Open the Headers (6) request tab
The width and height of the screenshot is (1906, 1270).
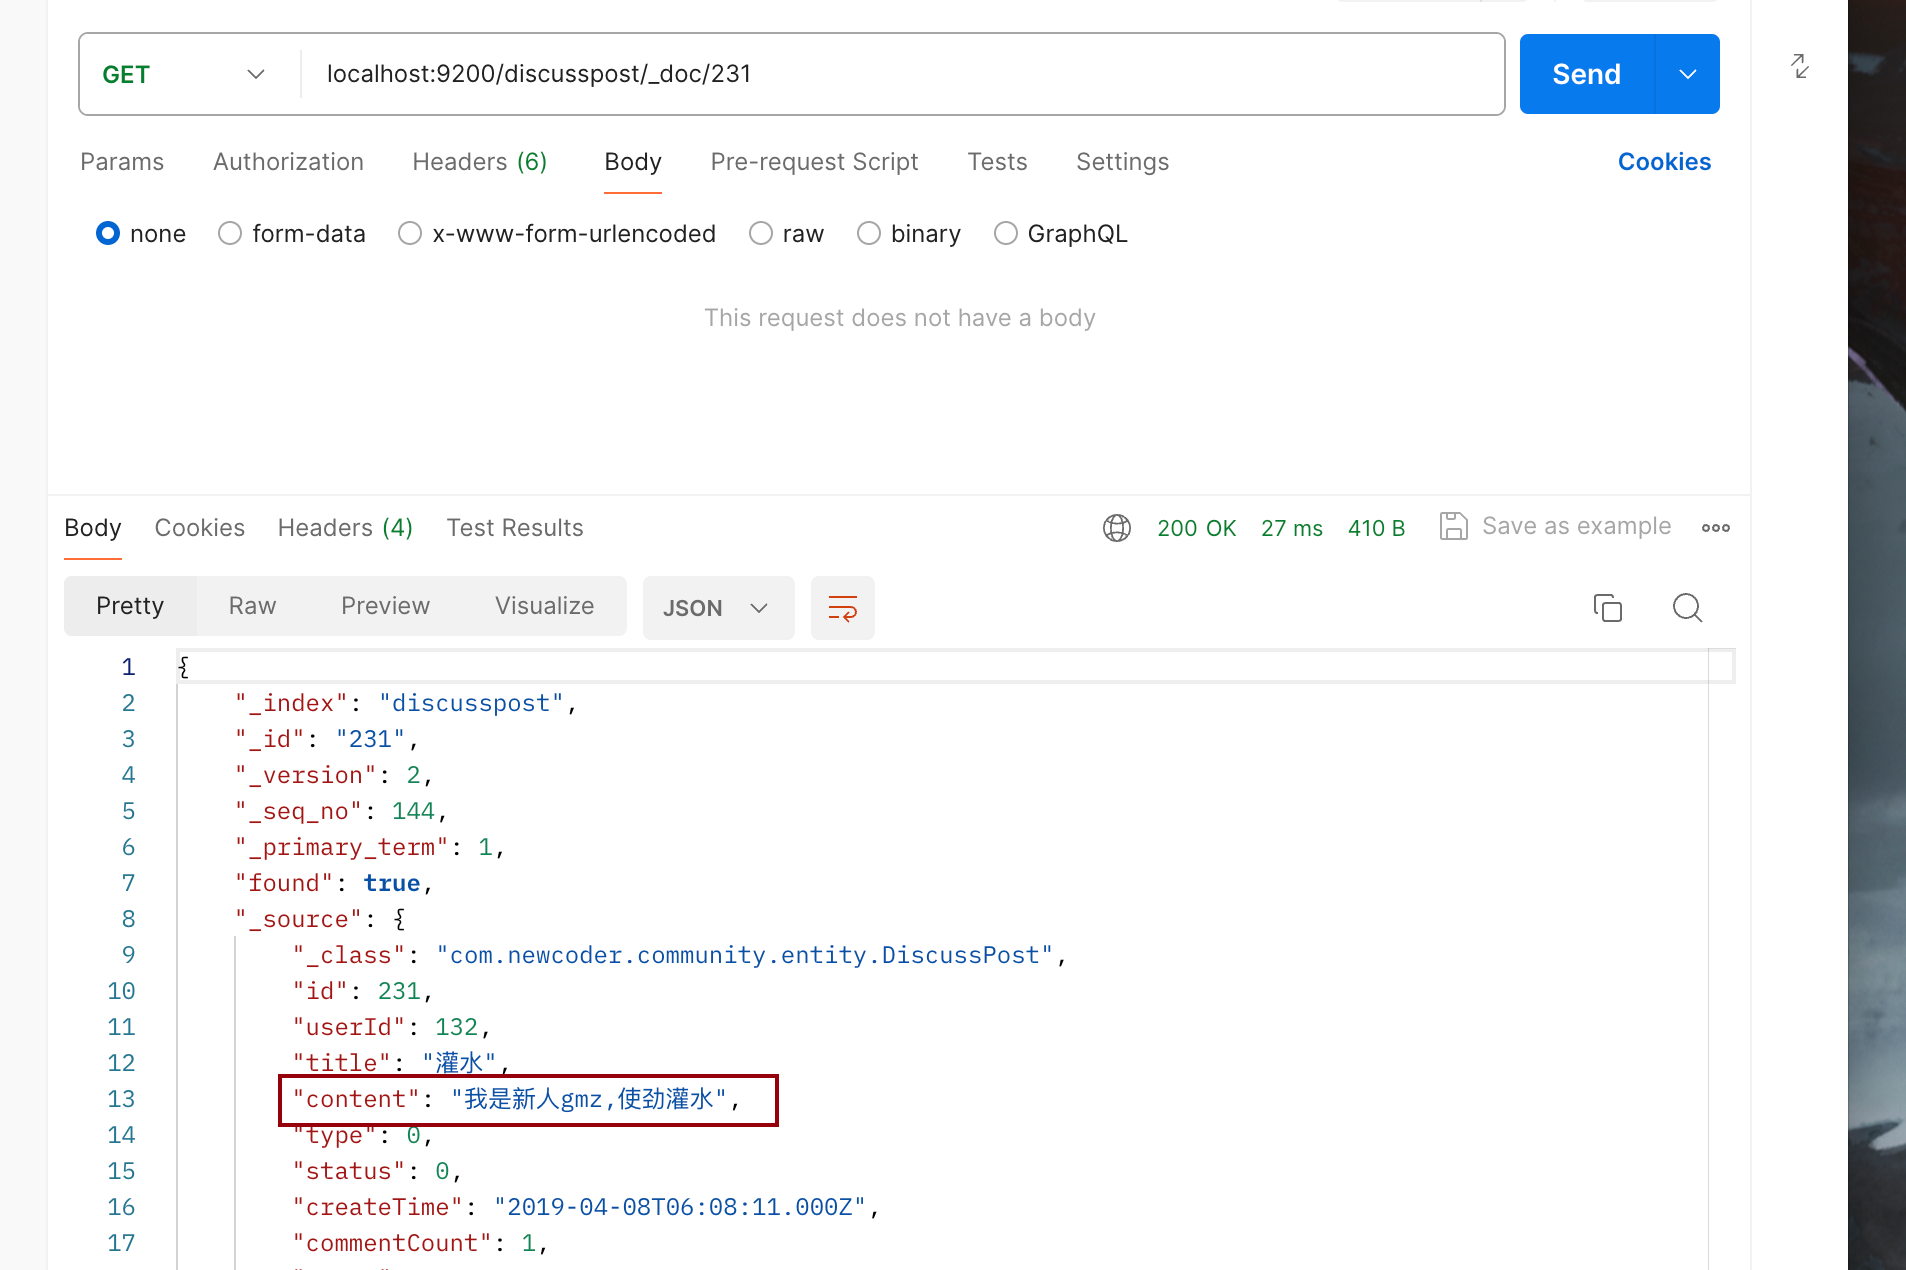click(x=480, y=162)
